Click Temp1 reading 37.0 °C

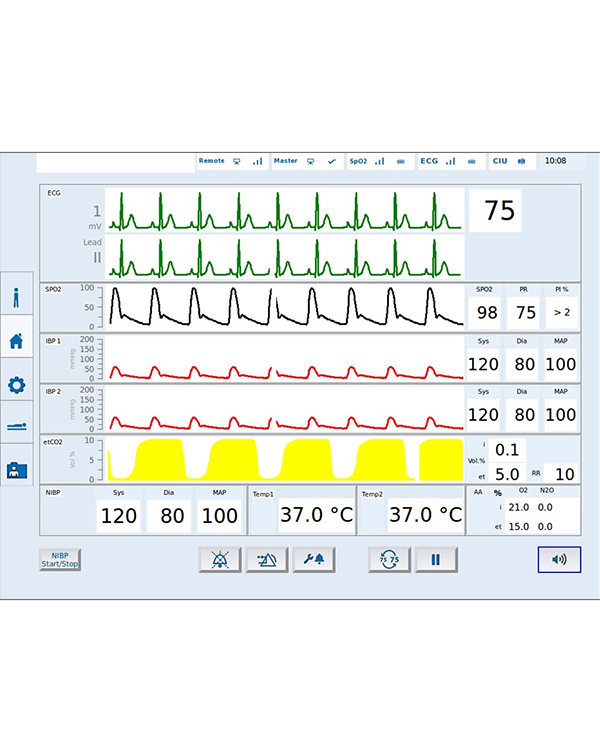317,515
